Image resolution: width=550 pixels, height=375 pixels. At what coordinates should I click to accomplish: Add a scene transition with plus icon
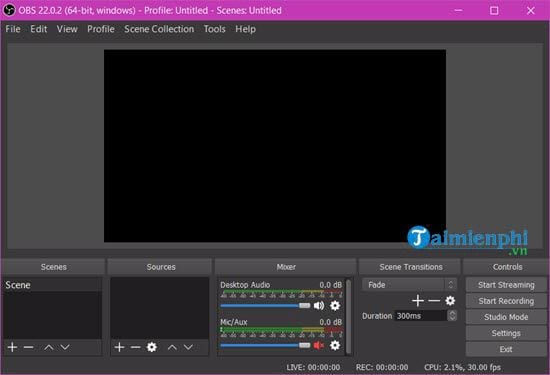tap(418, 301)
